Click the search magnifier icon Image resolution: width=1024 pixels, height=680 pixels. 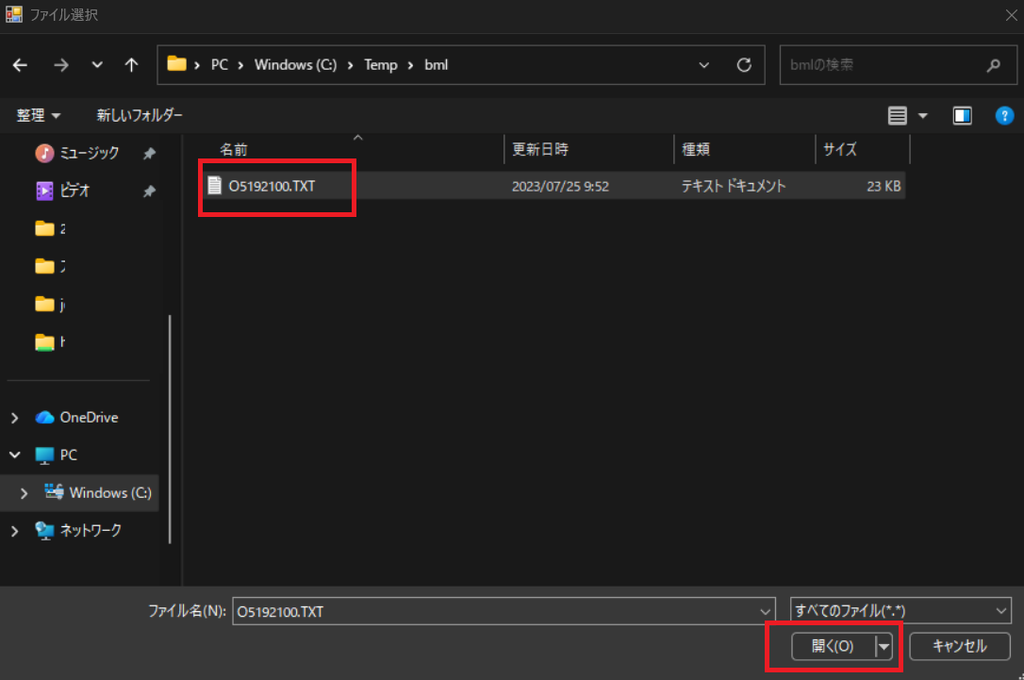pos(993,65)
